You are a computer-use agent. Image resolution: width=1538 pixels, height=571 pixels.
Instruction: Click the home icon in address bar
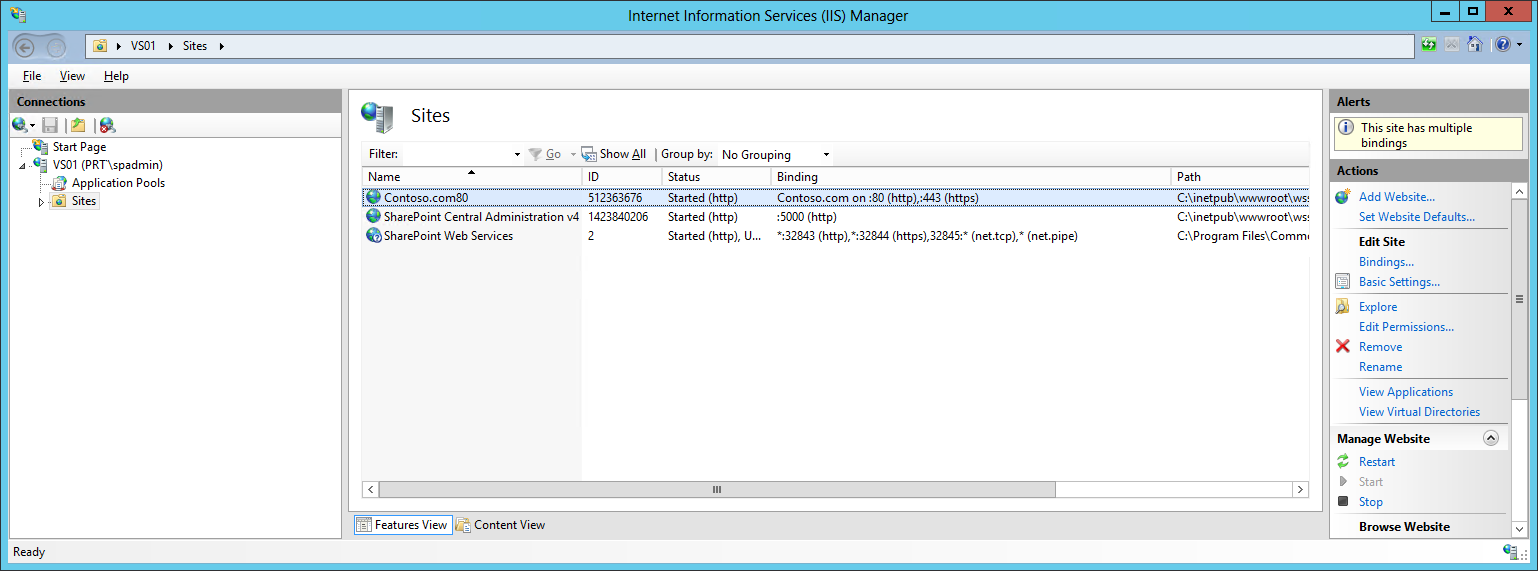click(x=1475, y=45)
